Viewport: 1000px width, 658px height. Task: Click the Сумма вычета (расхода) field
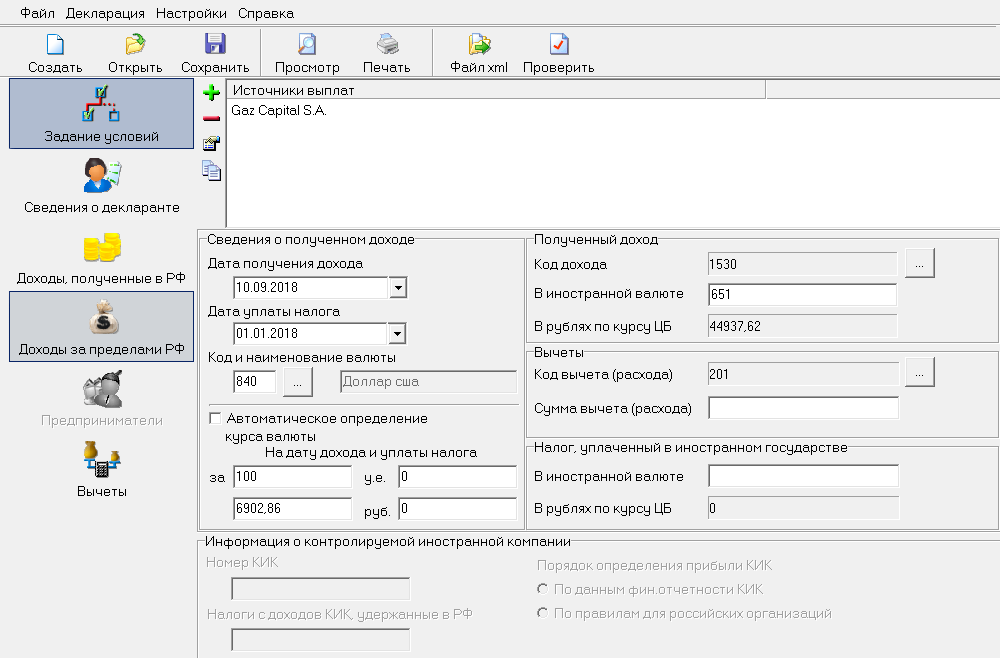click(804, 408)
